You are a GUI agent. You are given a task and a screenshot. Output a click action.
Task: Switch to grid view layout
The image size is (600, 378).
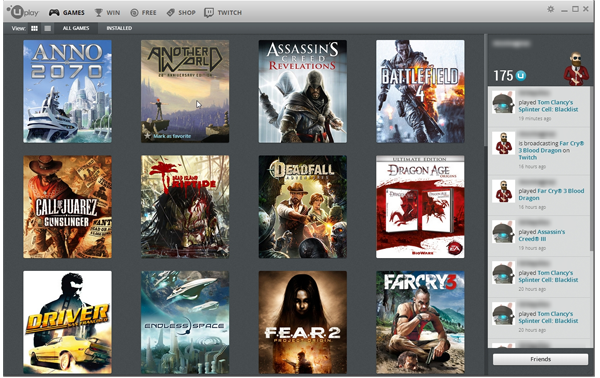(x=34, y=28)
